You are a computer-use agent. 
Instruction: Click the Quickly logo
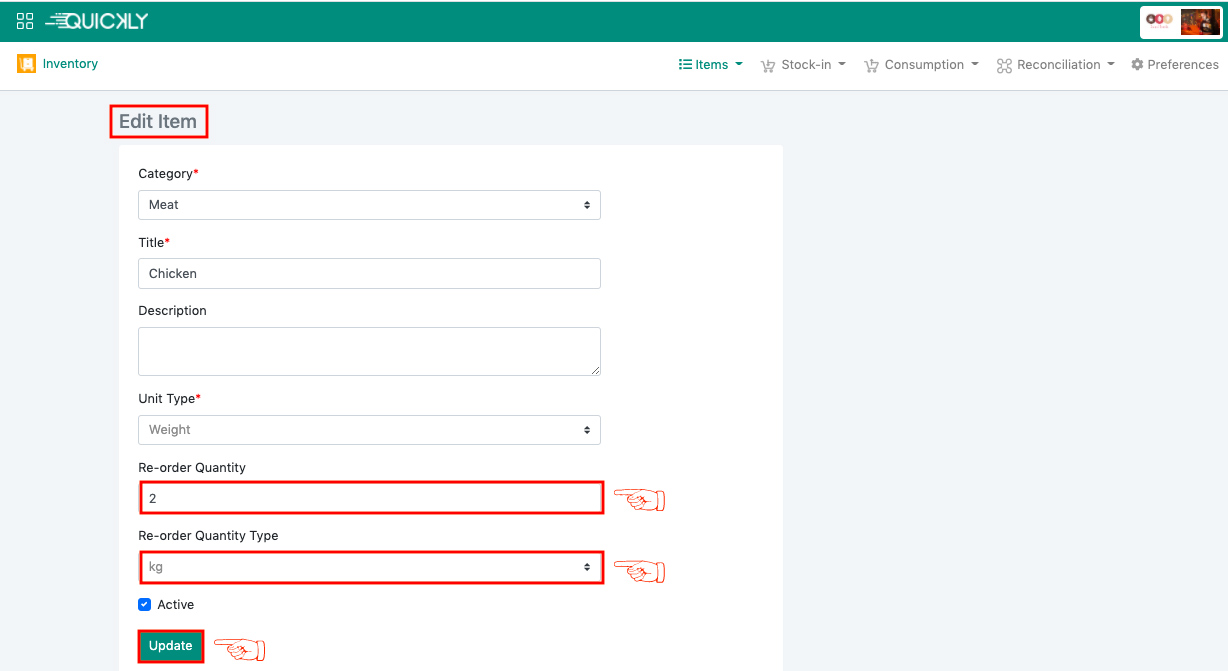(x=97, y=21)
